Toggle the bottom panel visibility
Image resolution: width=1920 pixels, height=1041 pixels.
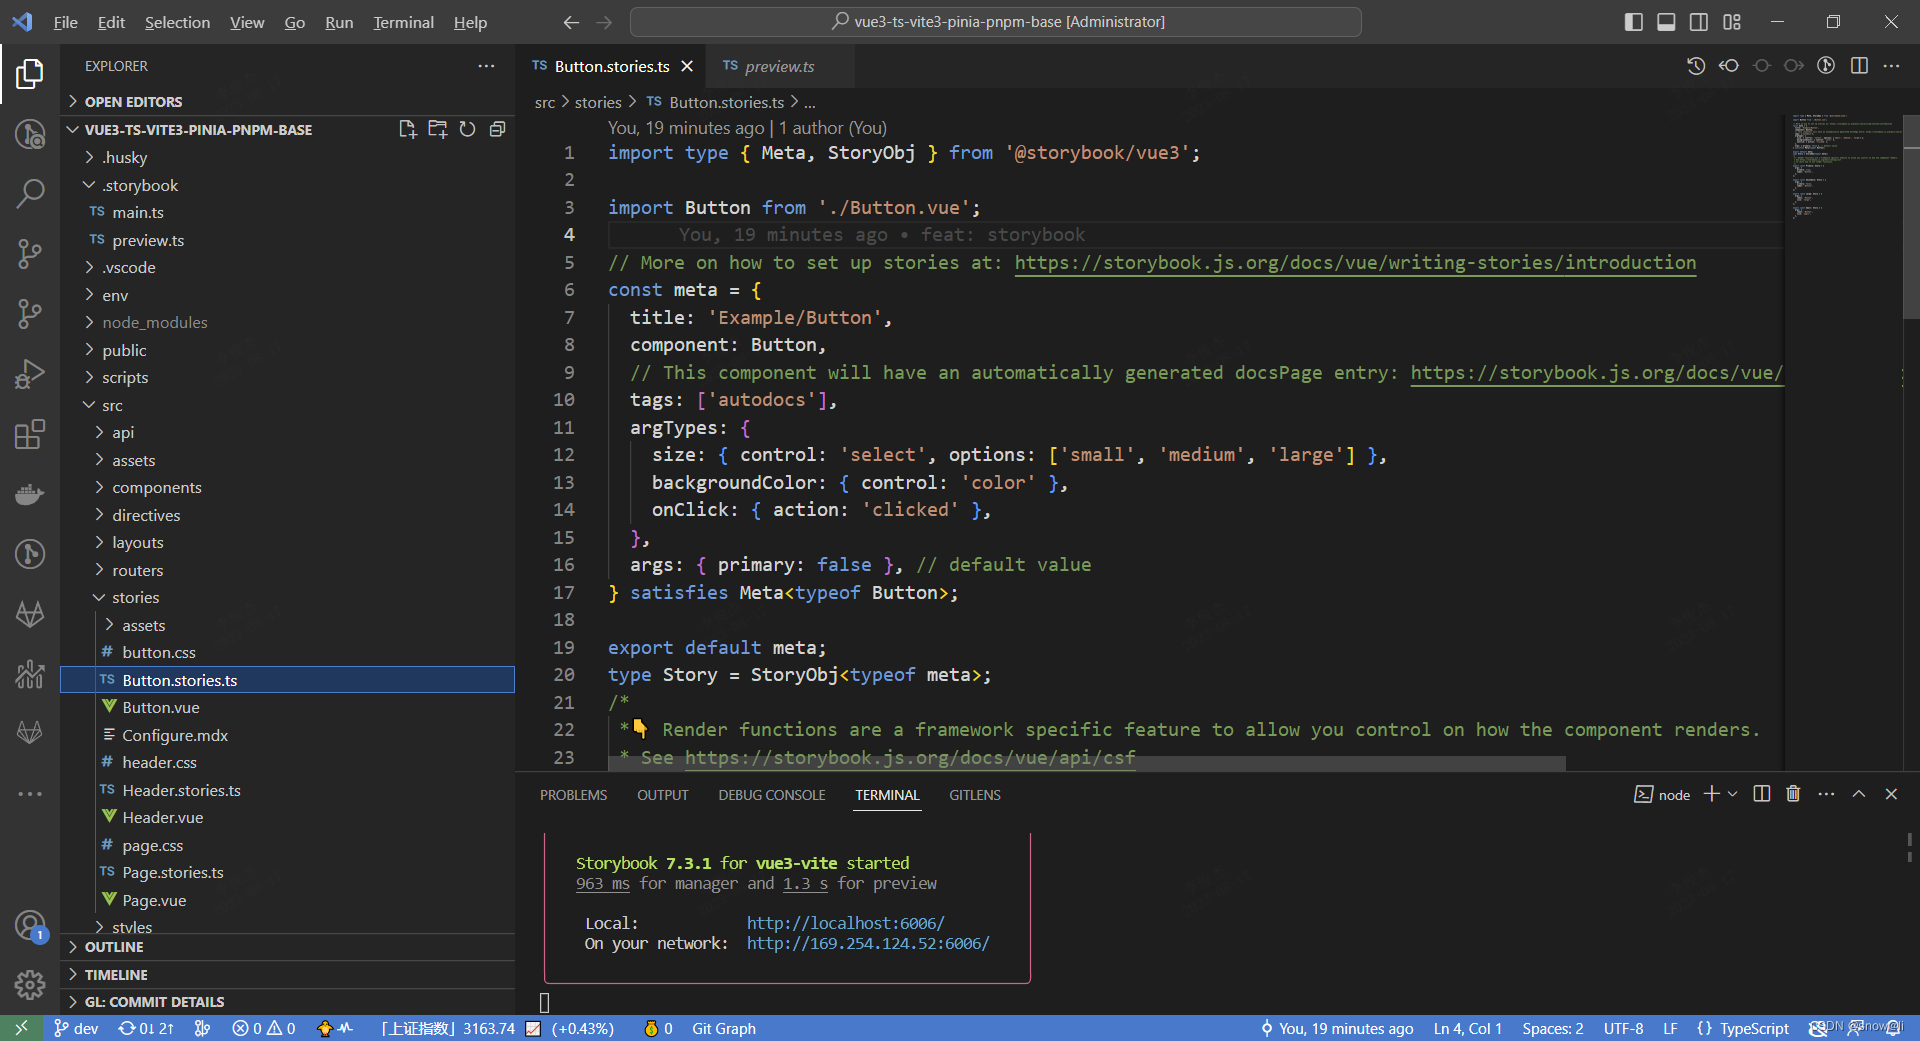pyautogui.click(x=1666, y=22)
